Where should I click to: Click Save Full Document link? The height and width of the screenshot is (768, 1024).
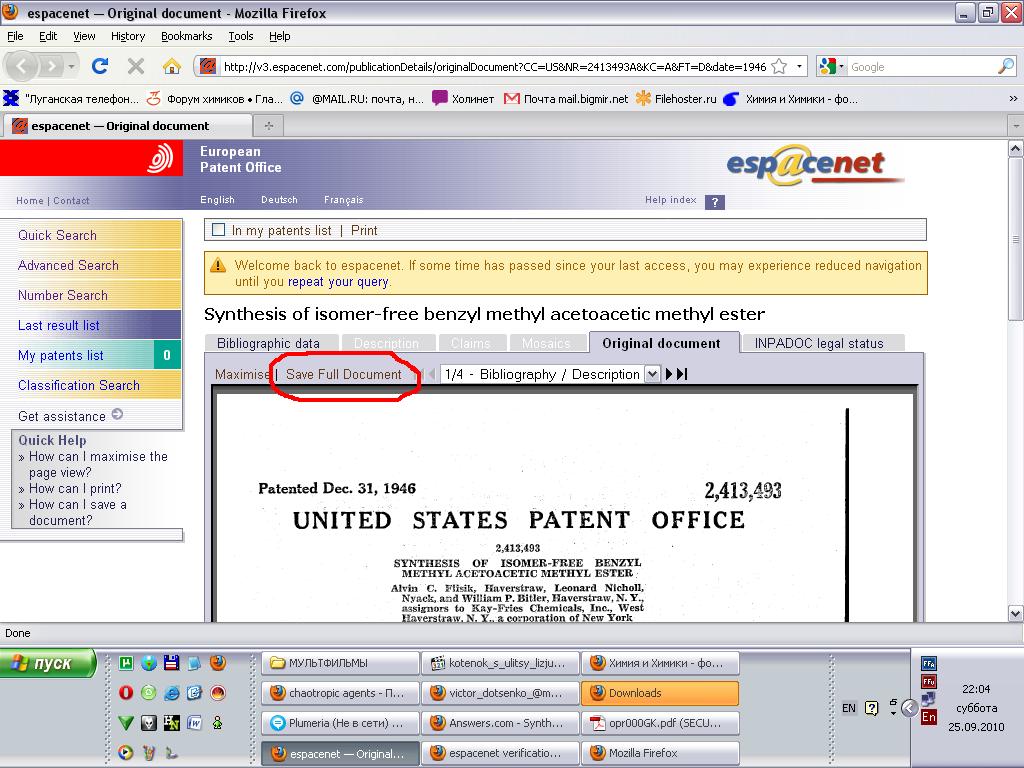click(x=343, y=374)
